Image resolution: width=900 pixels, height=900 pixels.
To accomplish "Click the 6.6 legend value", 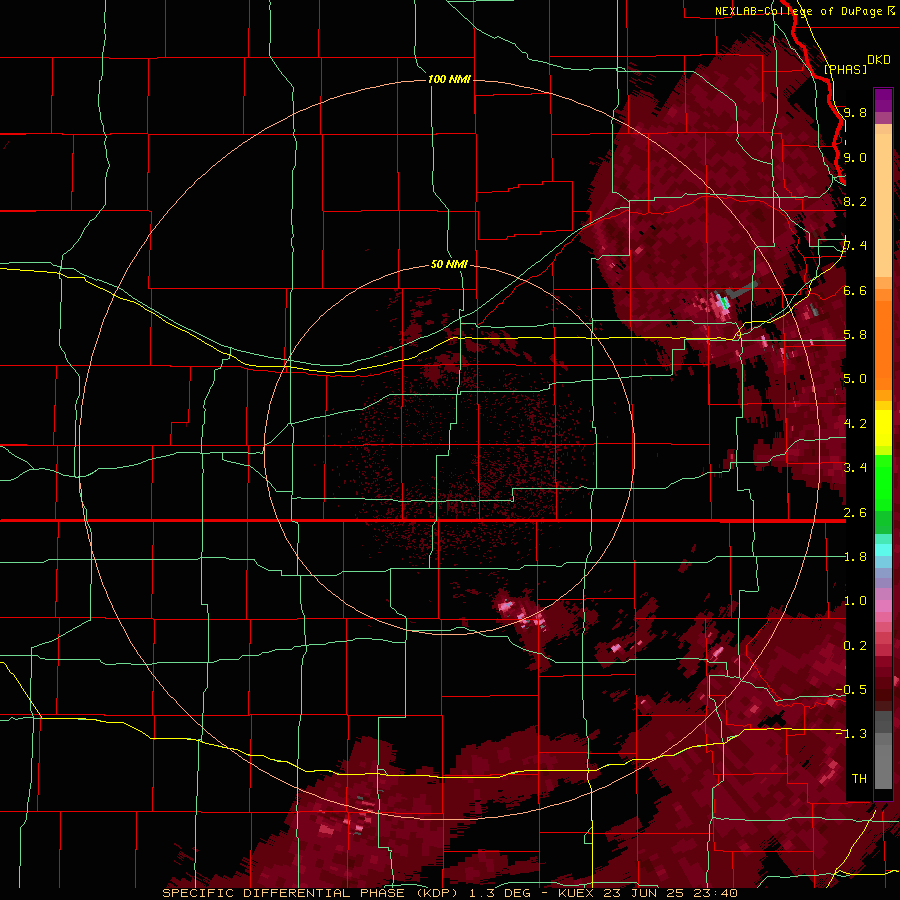I will coord(855,290).
